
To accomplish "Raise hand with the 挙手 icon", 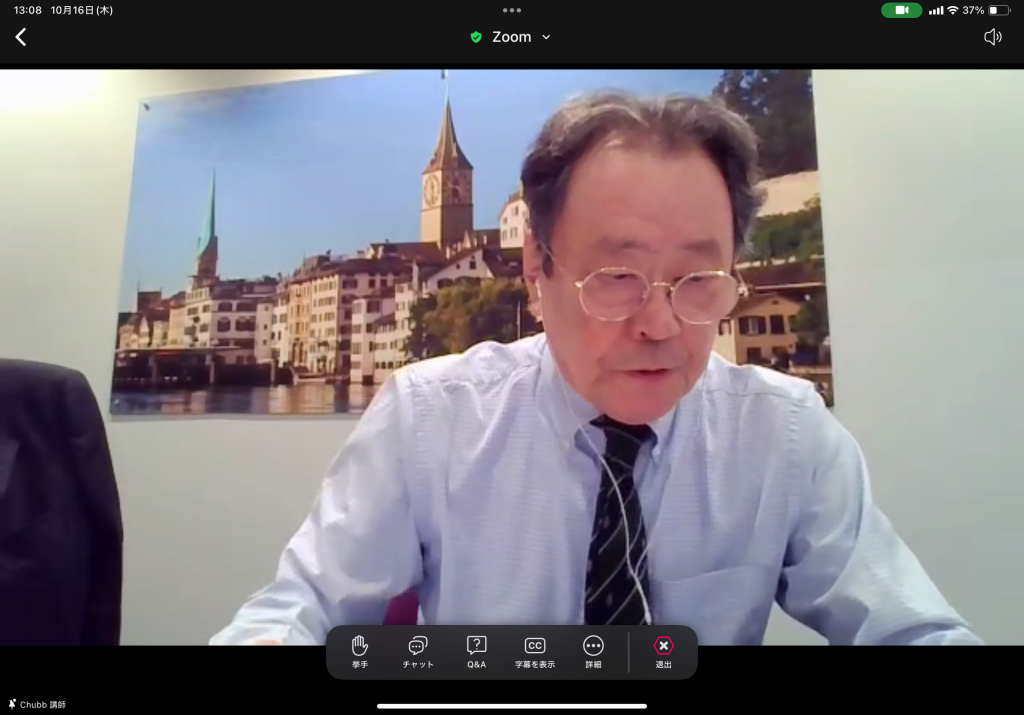I will click(360, 651).
